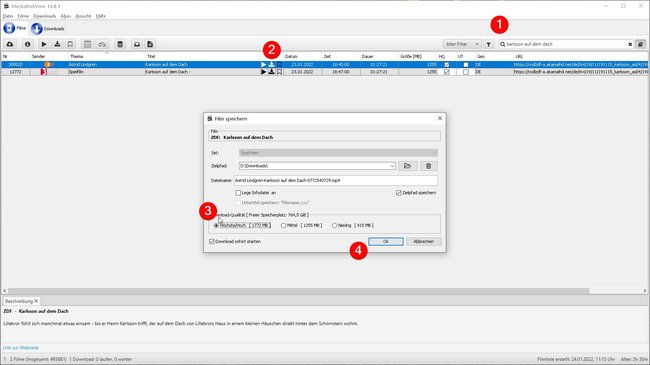Select Mittel quality radio button
The image size is (650, 365).
[x=284, y=225]
